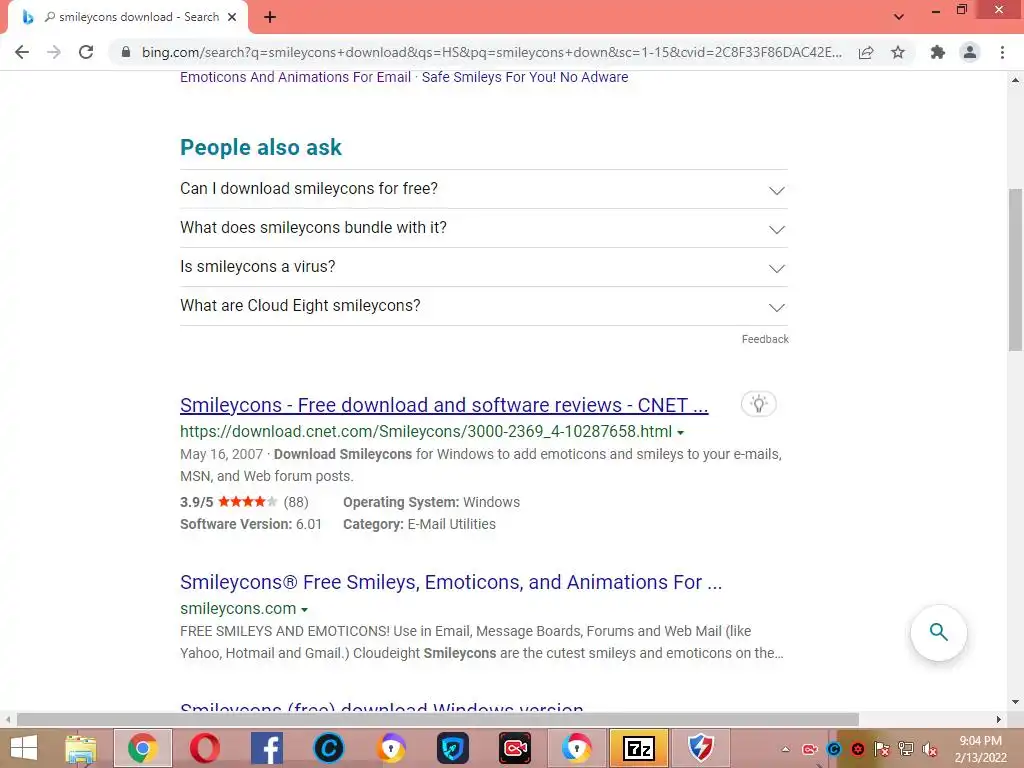Open the 7z archiver taskbar icon
Image resolution: width=1024 pixels, height=768 pixels.
point(639,748)
